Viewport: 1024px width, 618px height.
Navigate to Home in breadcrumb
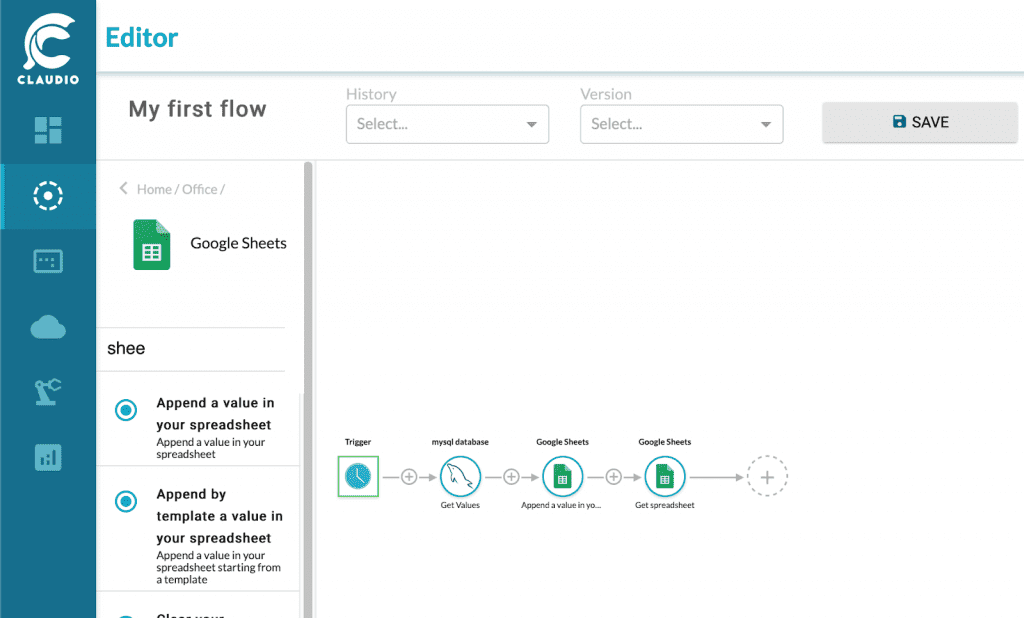154,189
